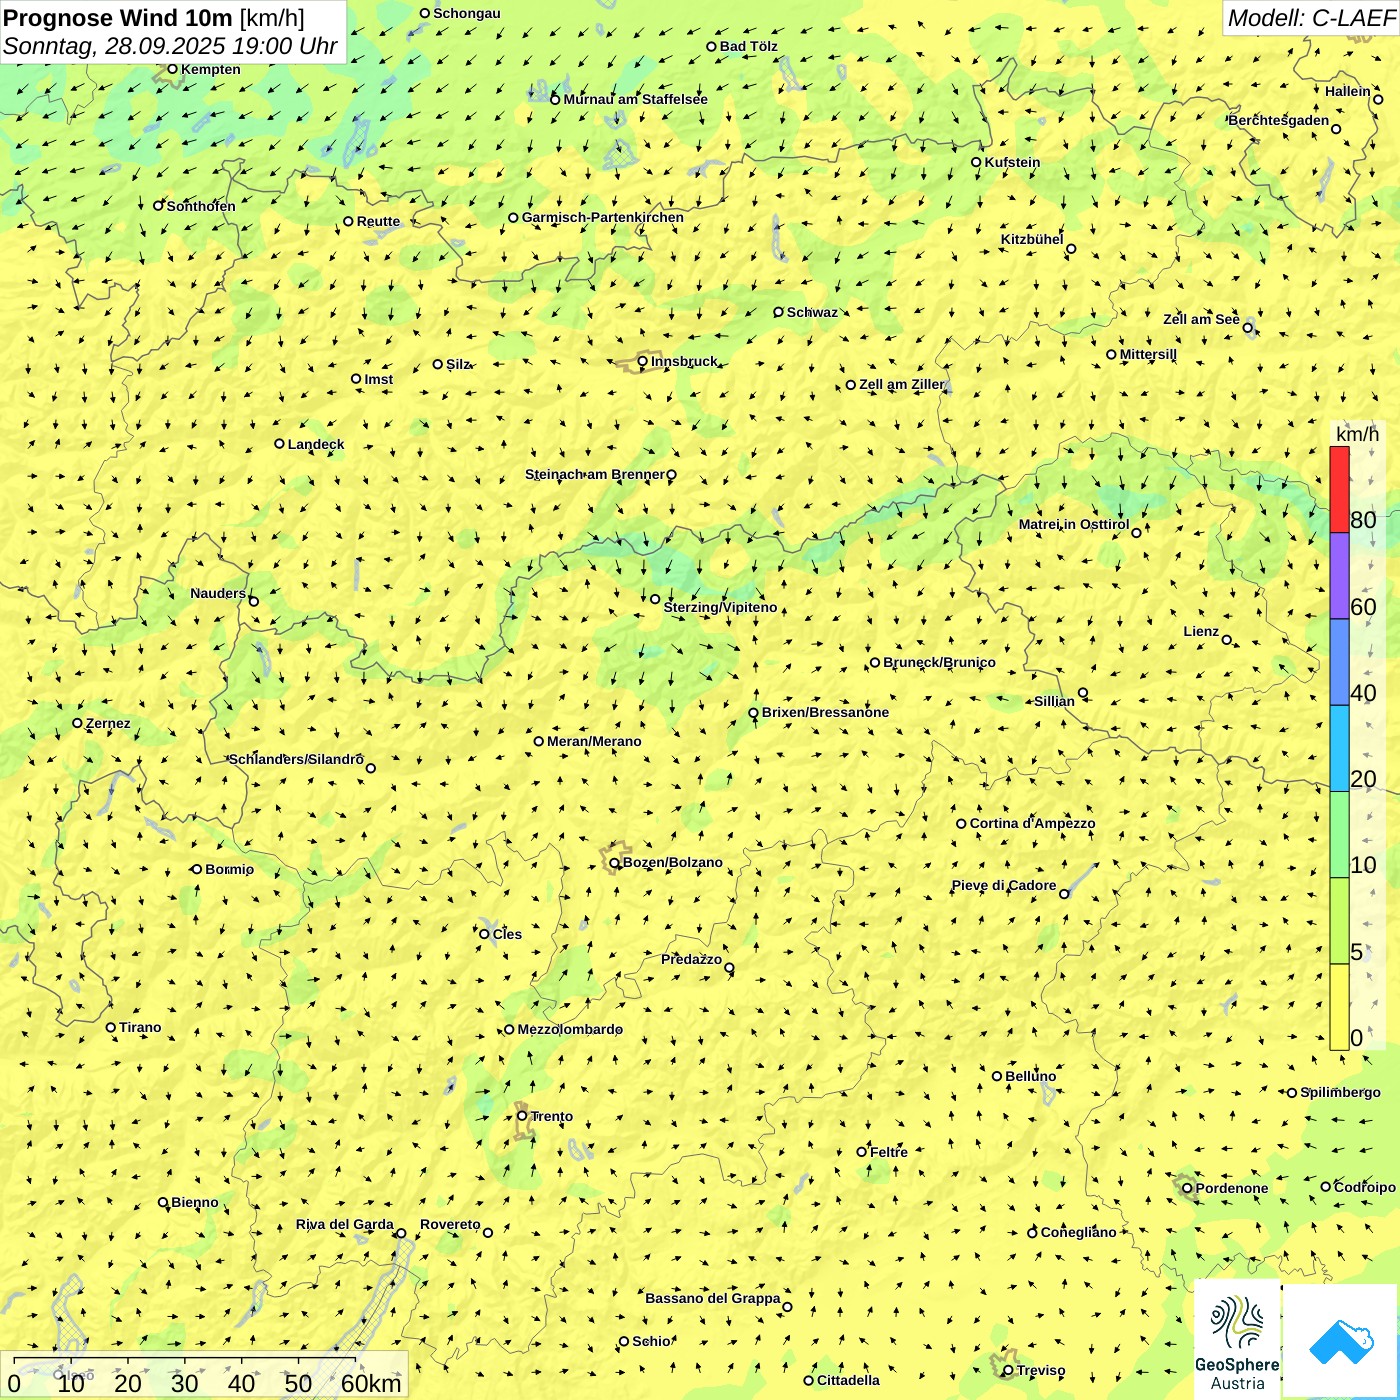Click the Innsbruck city marker
This screenshot has height=1400, width=1400.
(643, 361)
